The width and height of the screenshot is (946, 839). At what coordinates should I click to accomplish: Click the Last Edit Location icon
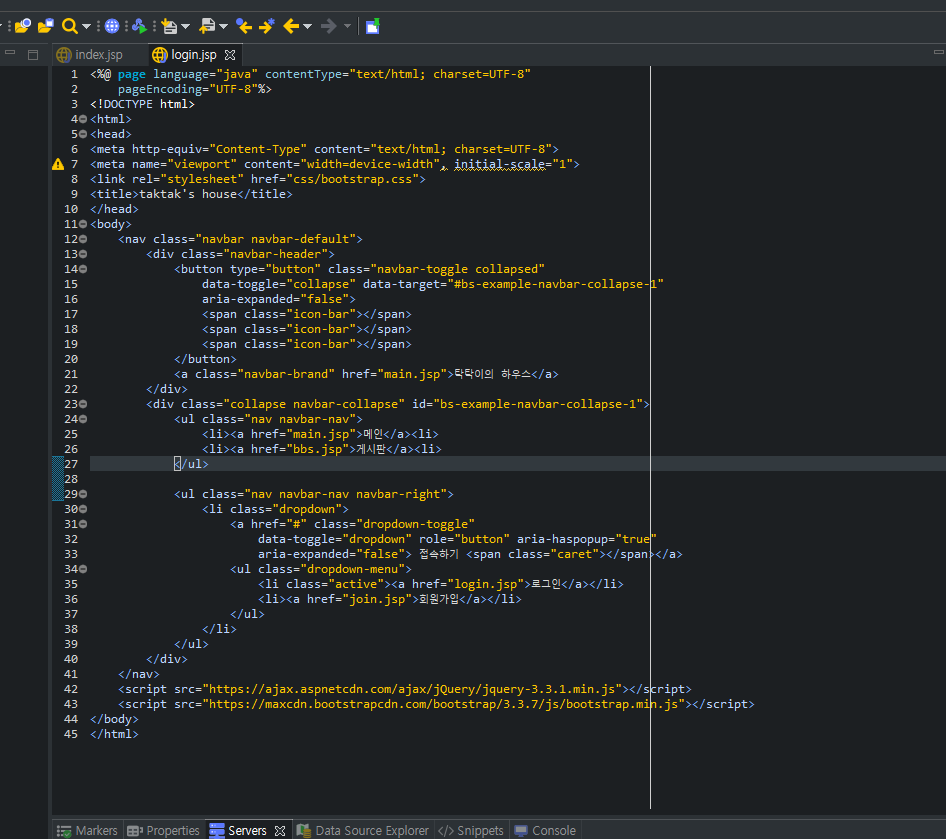[244, 26]
